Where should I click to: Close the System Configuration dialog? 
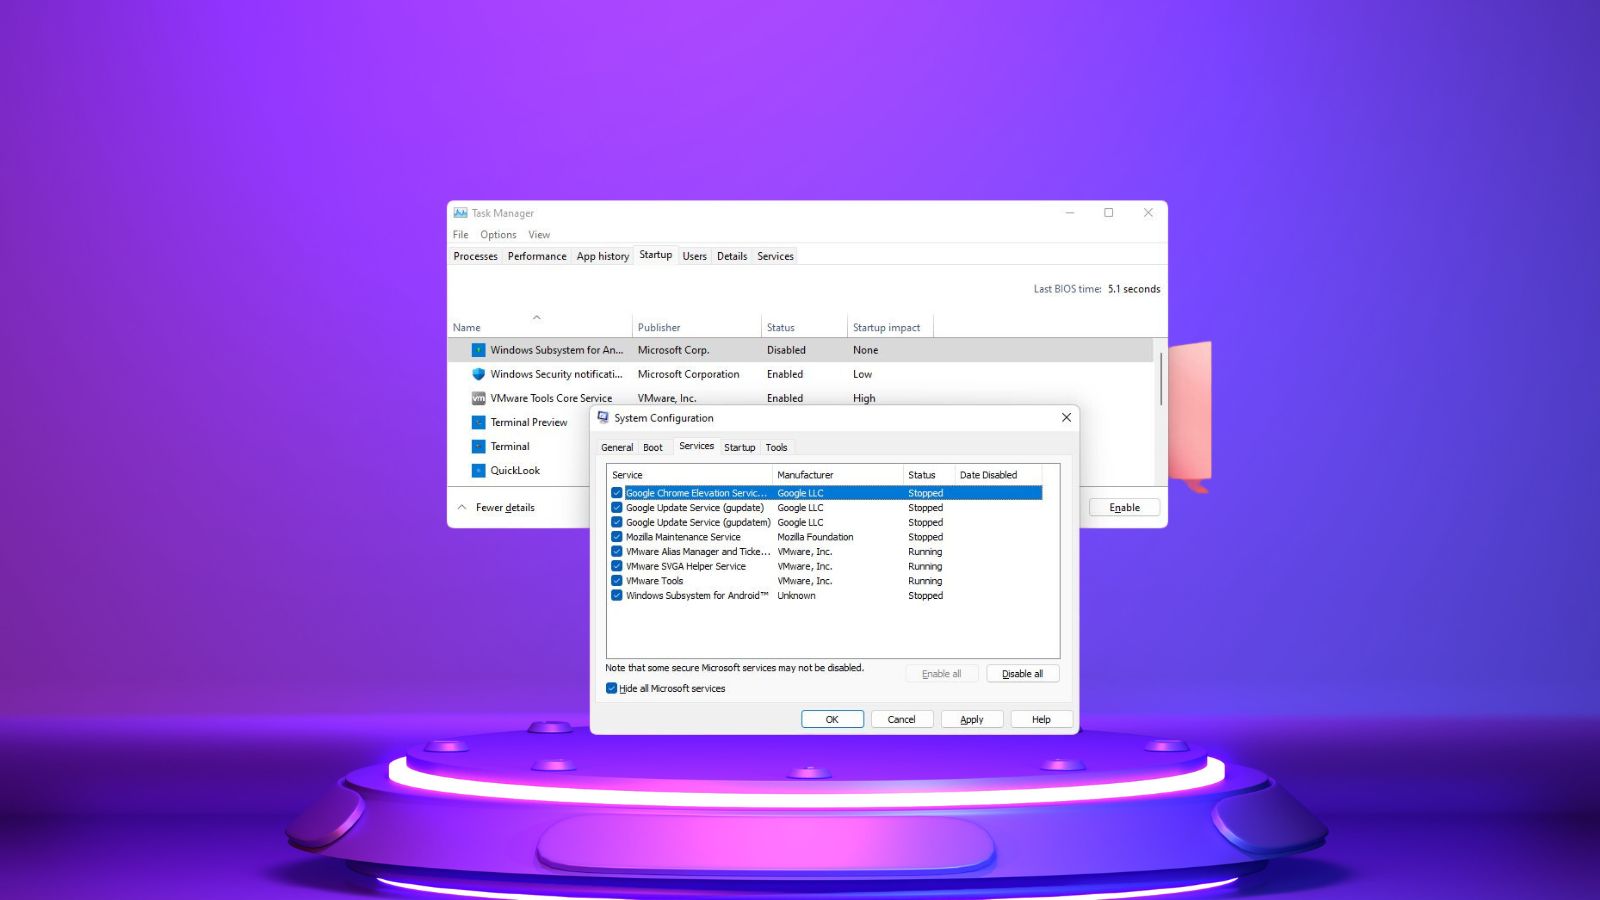pos(1066,418)
